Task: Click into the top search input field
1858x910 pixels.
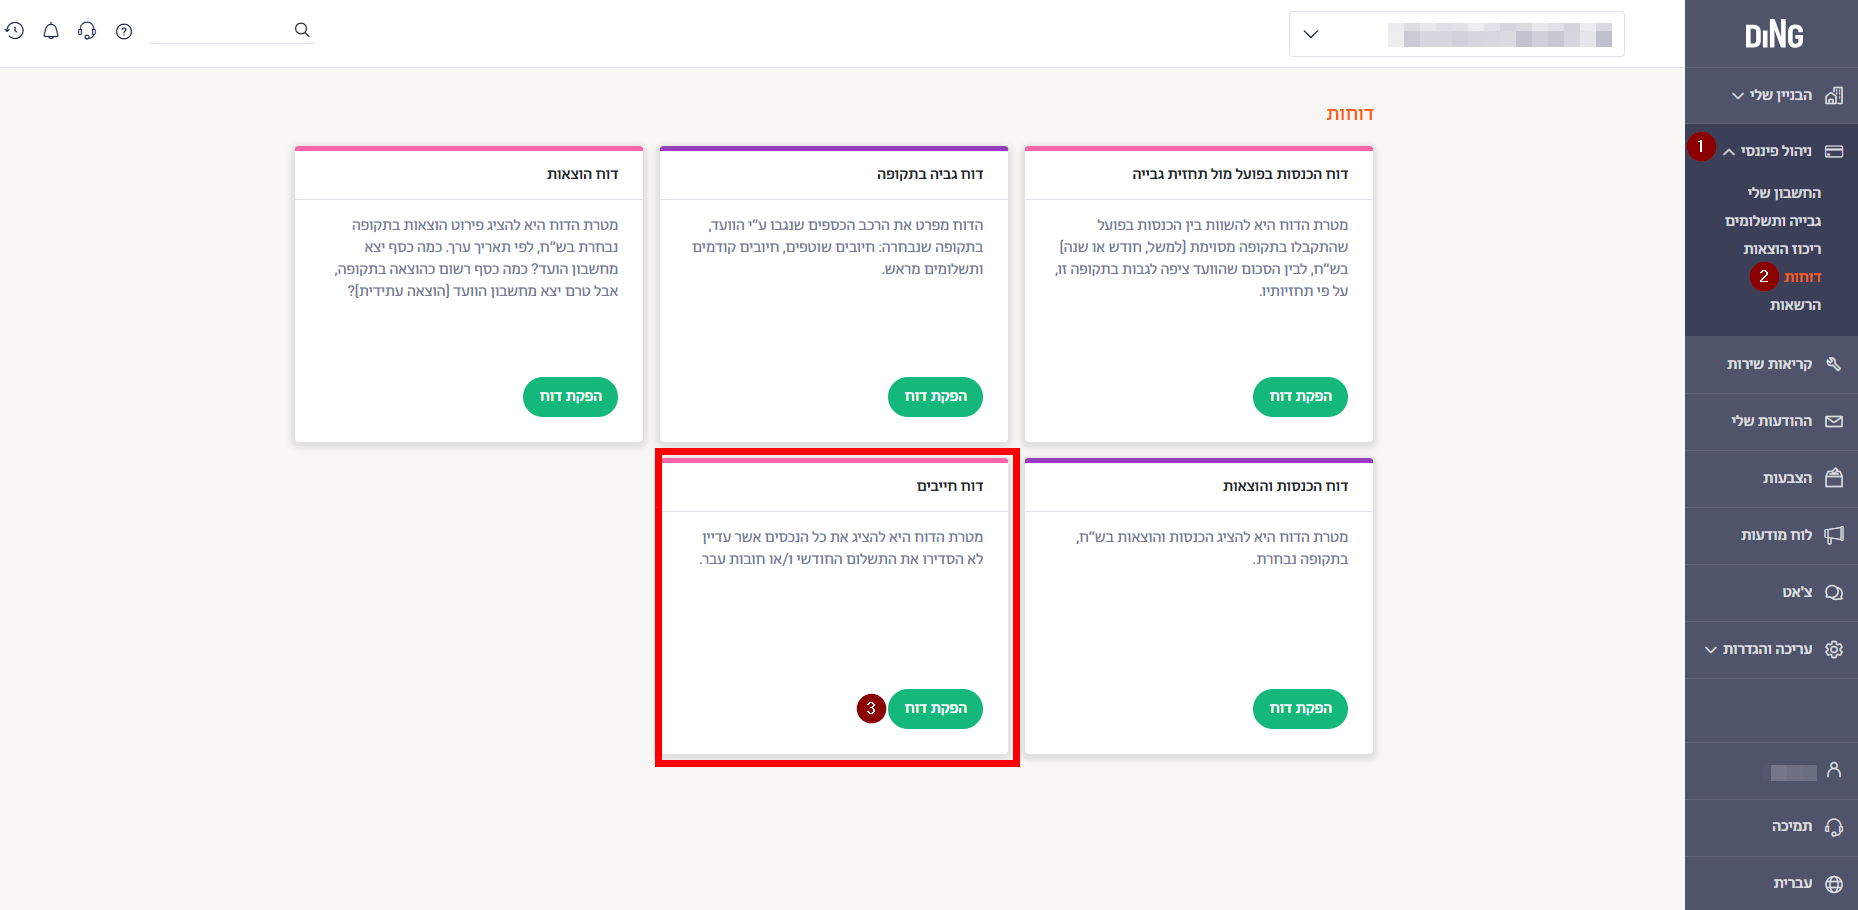Action: coord(220,30)
